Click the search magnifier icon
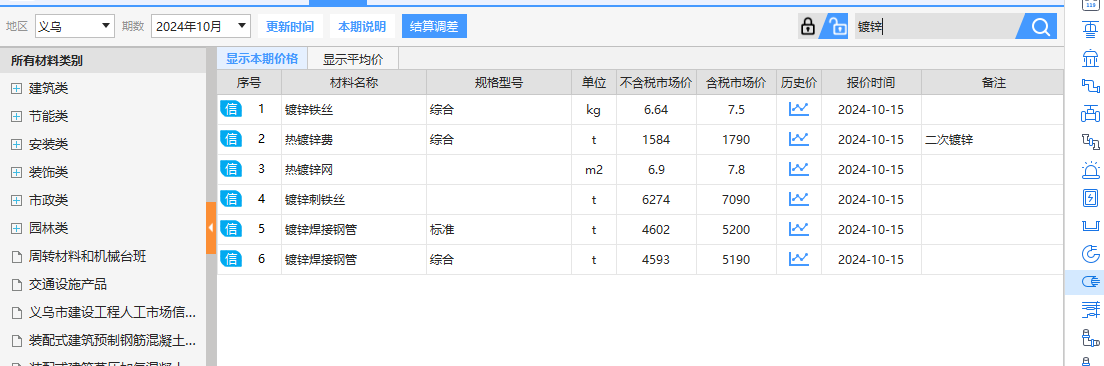This screenshot has width=1104, height=366. (x=1040, y=27)
